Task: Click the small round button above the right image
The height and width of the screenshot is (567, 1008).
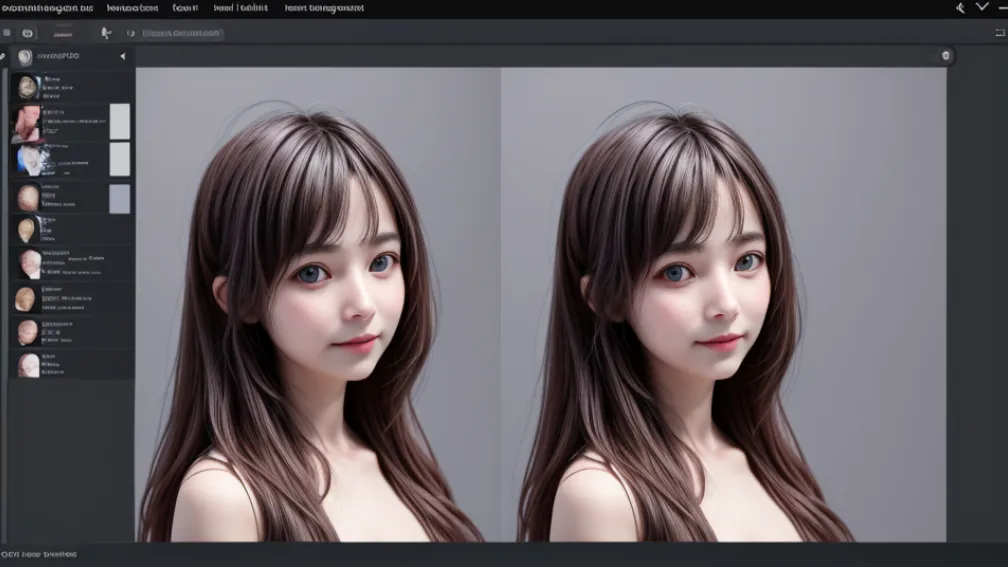Action: tap(946, 56)
